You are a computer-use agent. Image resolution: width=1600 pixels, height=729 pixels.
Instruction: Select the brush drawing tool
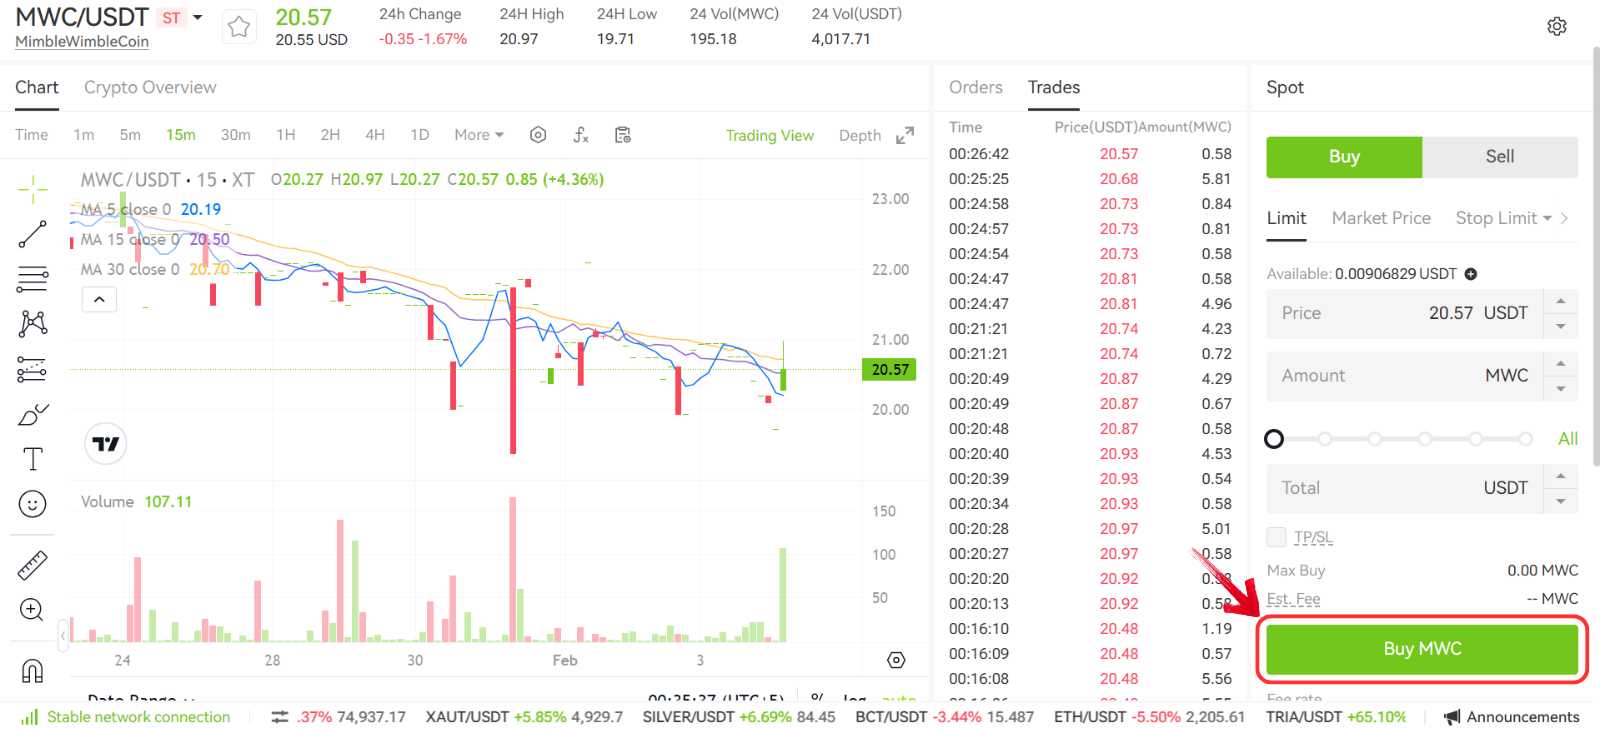(32, 414)
